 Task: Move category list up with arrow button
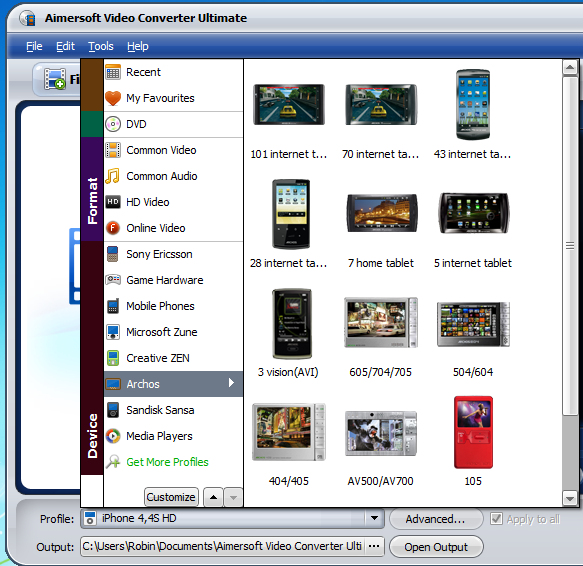coord(213,497)
